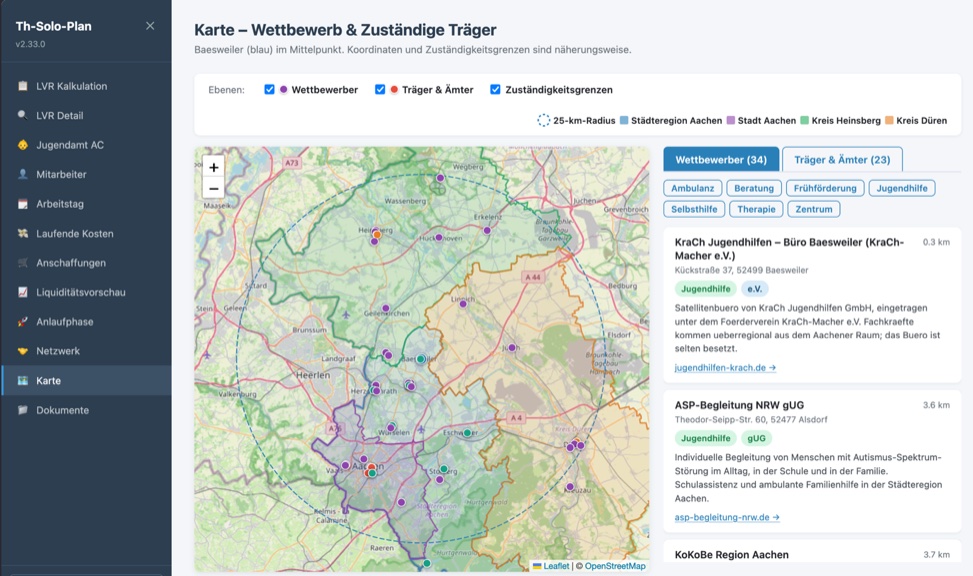Screen dimensions: 973x576
Task: Click the 25-km-Radius legend circle
Action: [x=544, y=120]
